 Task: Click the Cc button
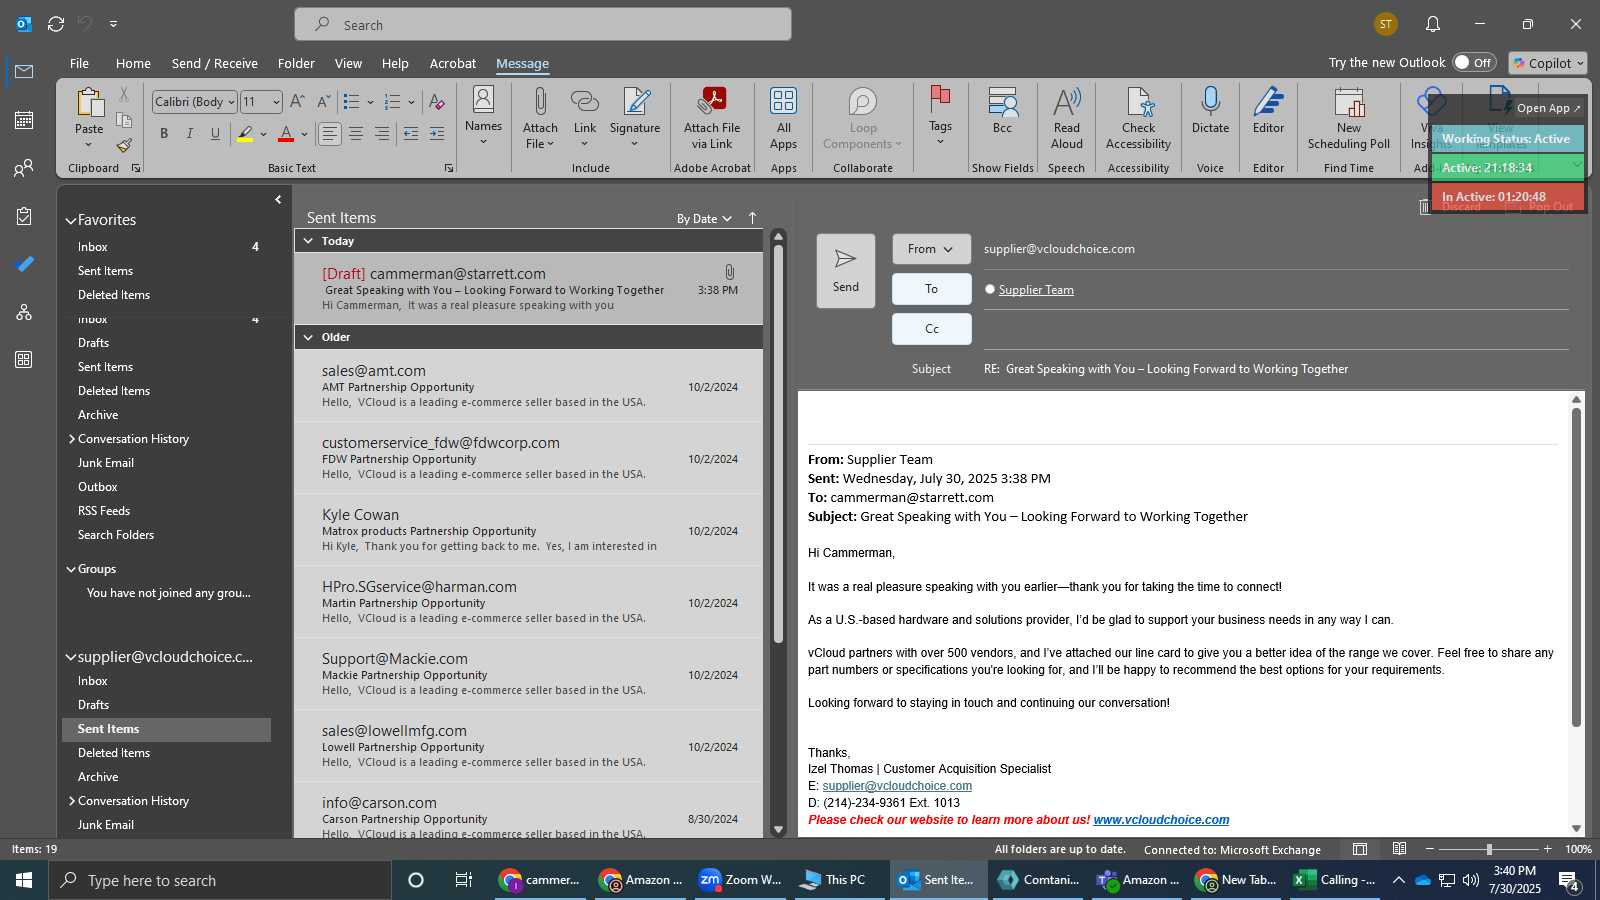point(931,329)
